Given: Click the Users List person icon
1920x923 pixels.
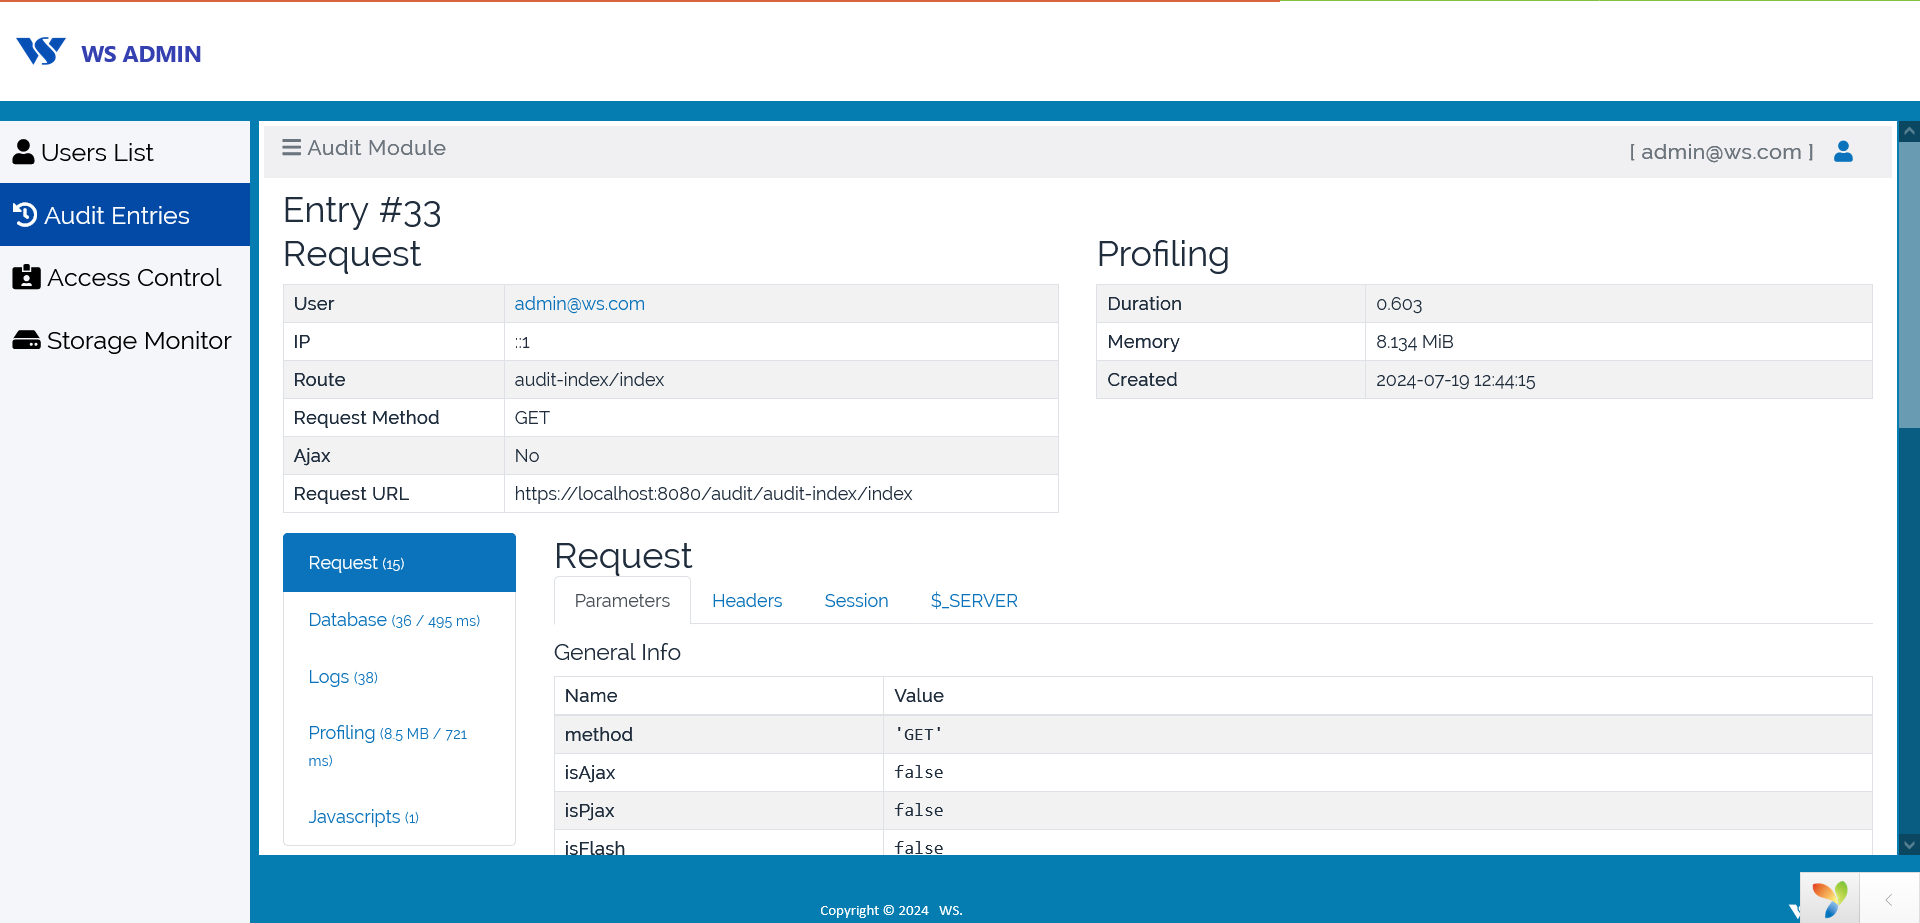Looking at the screenshot, I should pos(24,152).
